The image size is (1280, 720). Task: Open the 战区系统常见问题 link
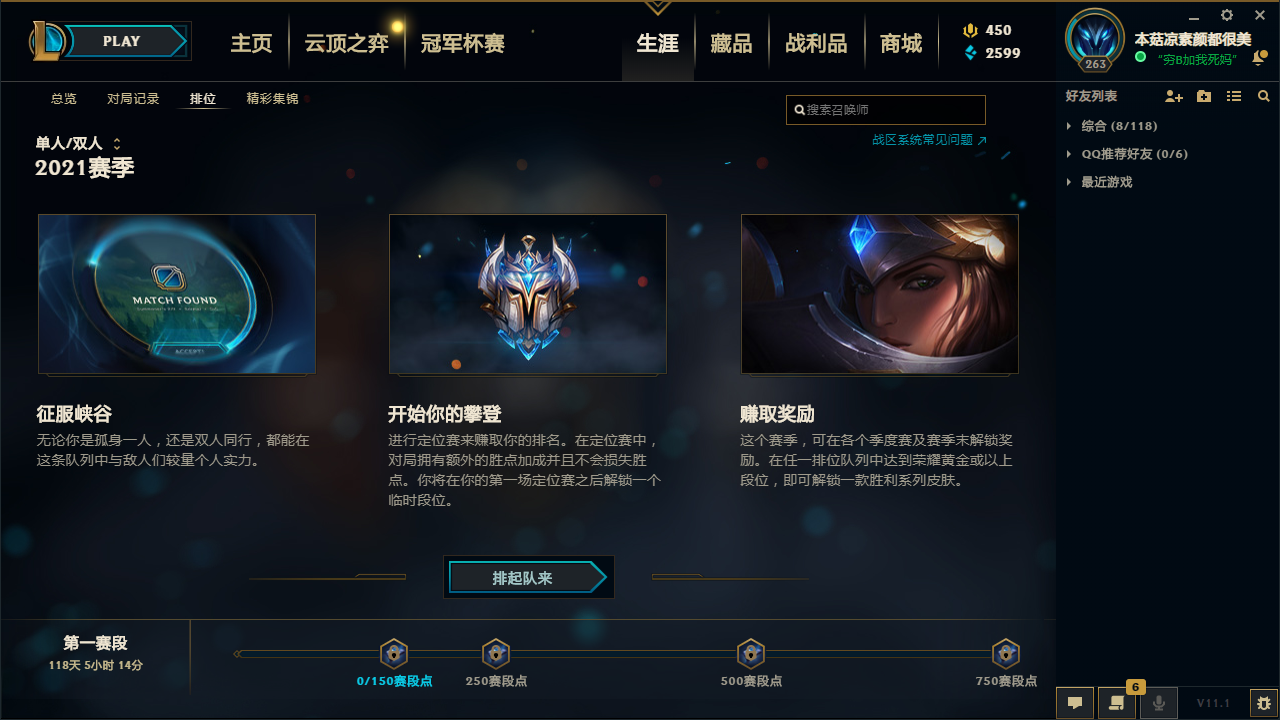(x=929, y=140)
